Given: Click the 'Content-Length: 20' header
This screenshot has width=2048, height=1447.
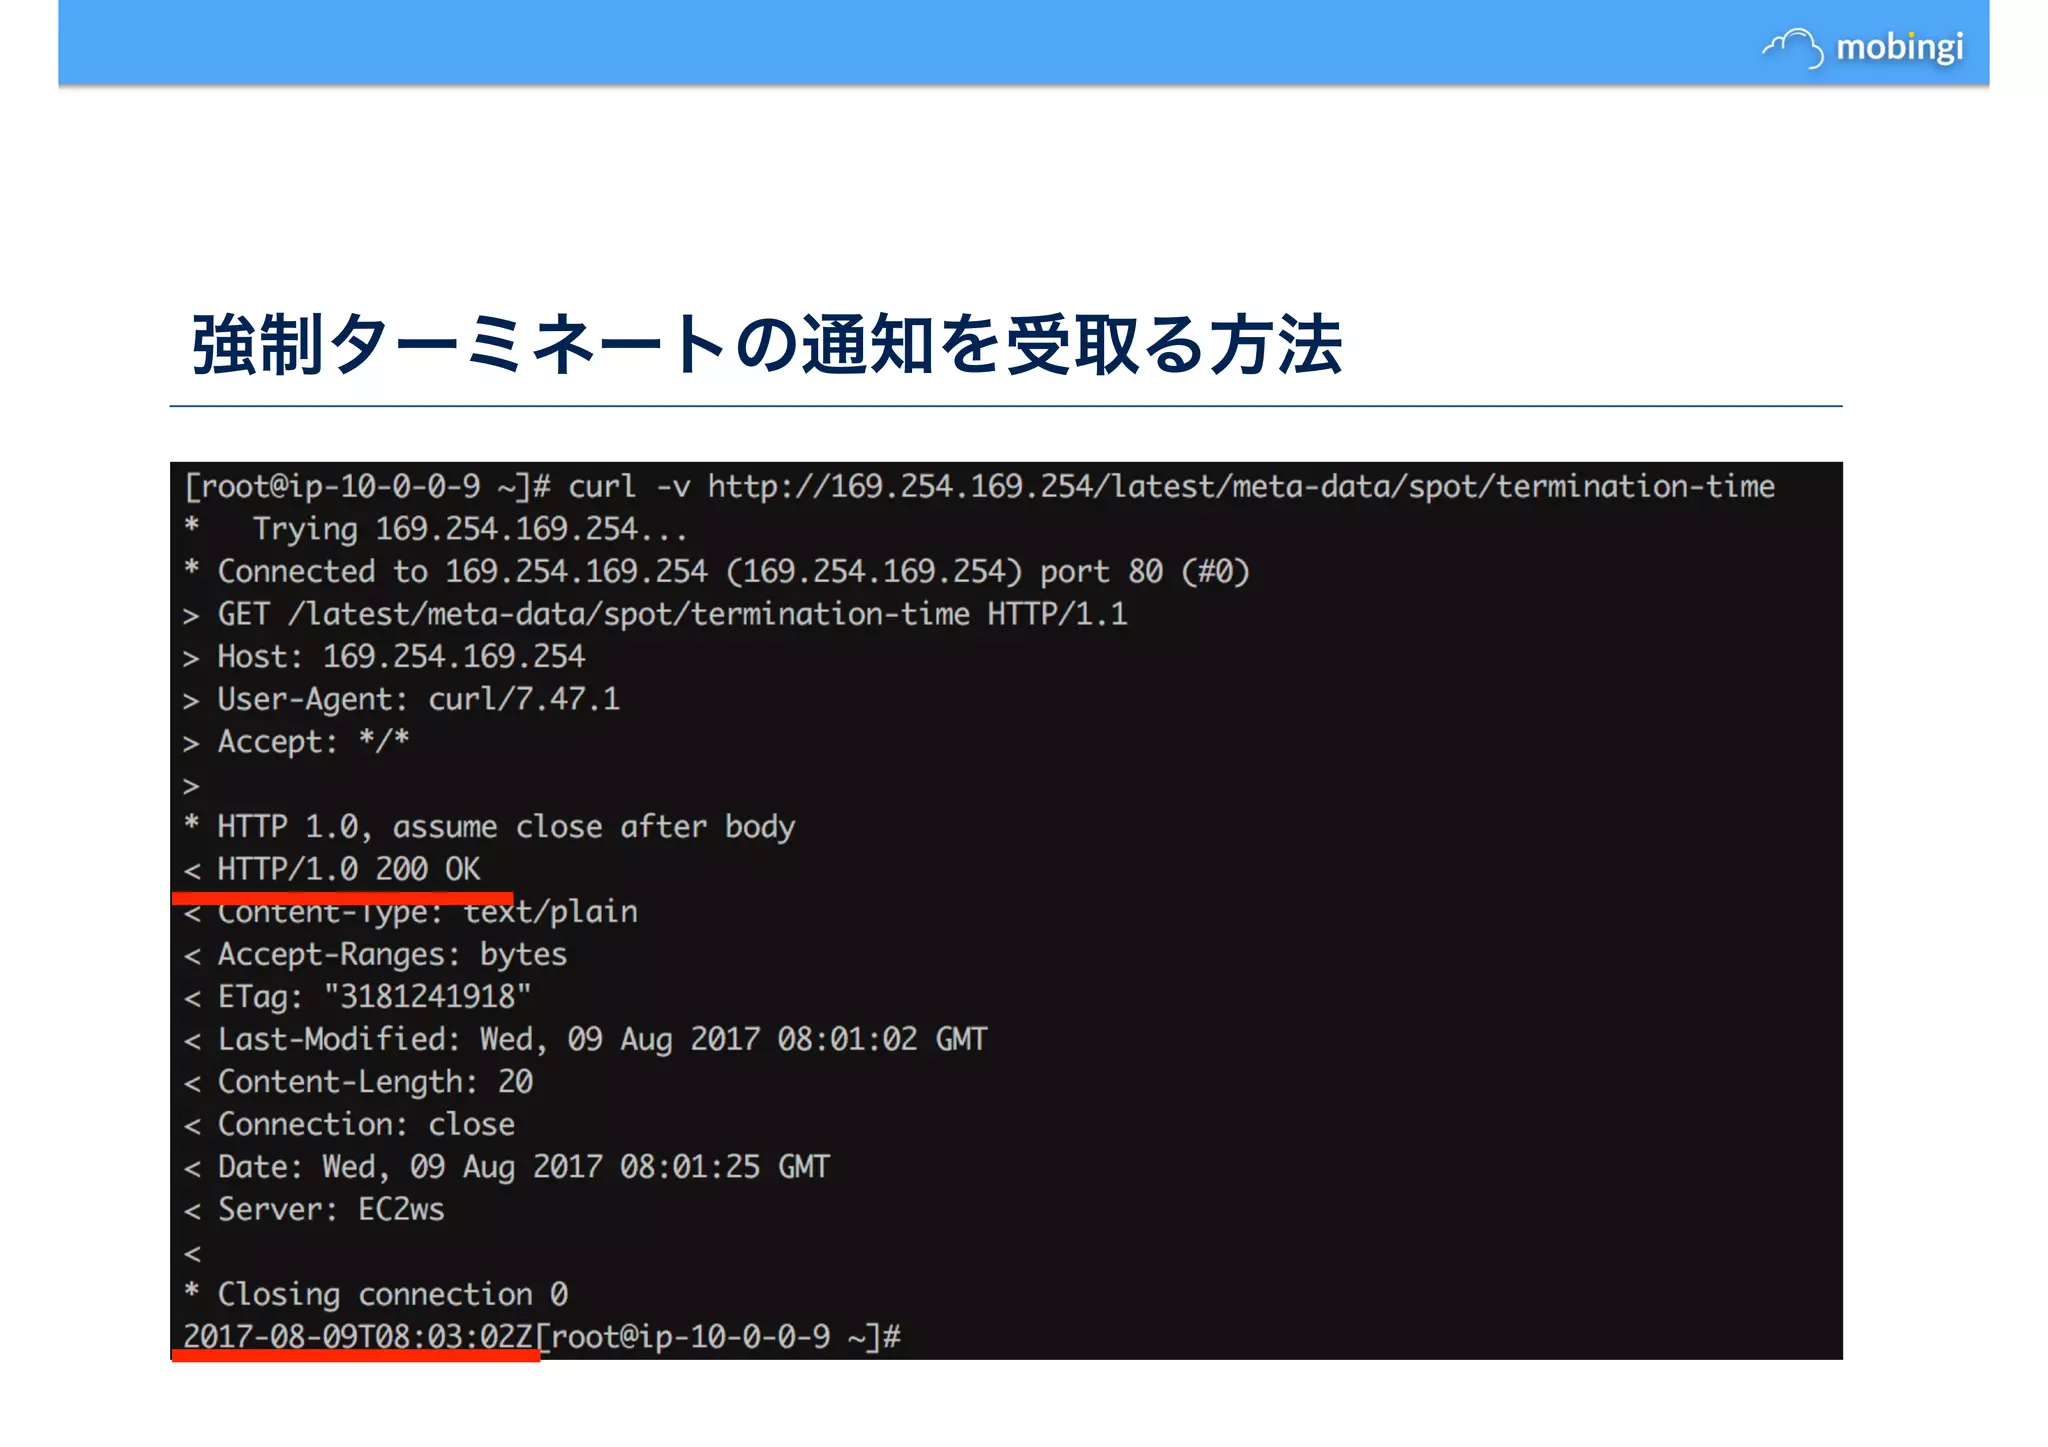Looking at the screenshot, I should (x=359, y=1082).
